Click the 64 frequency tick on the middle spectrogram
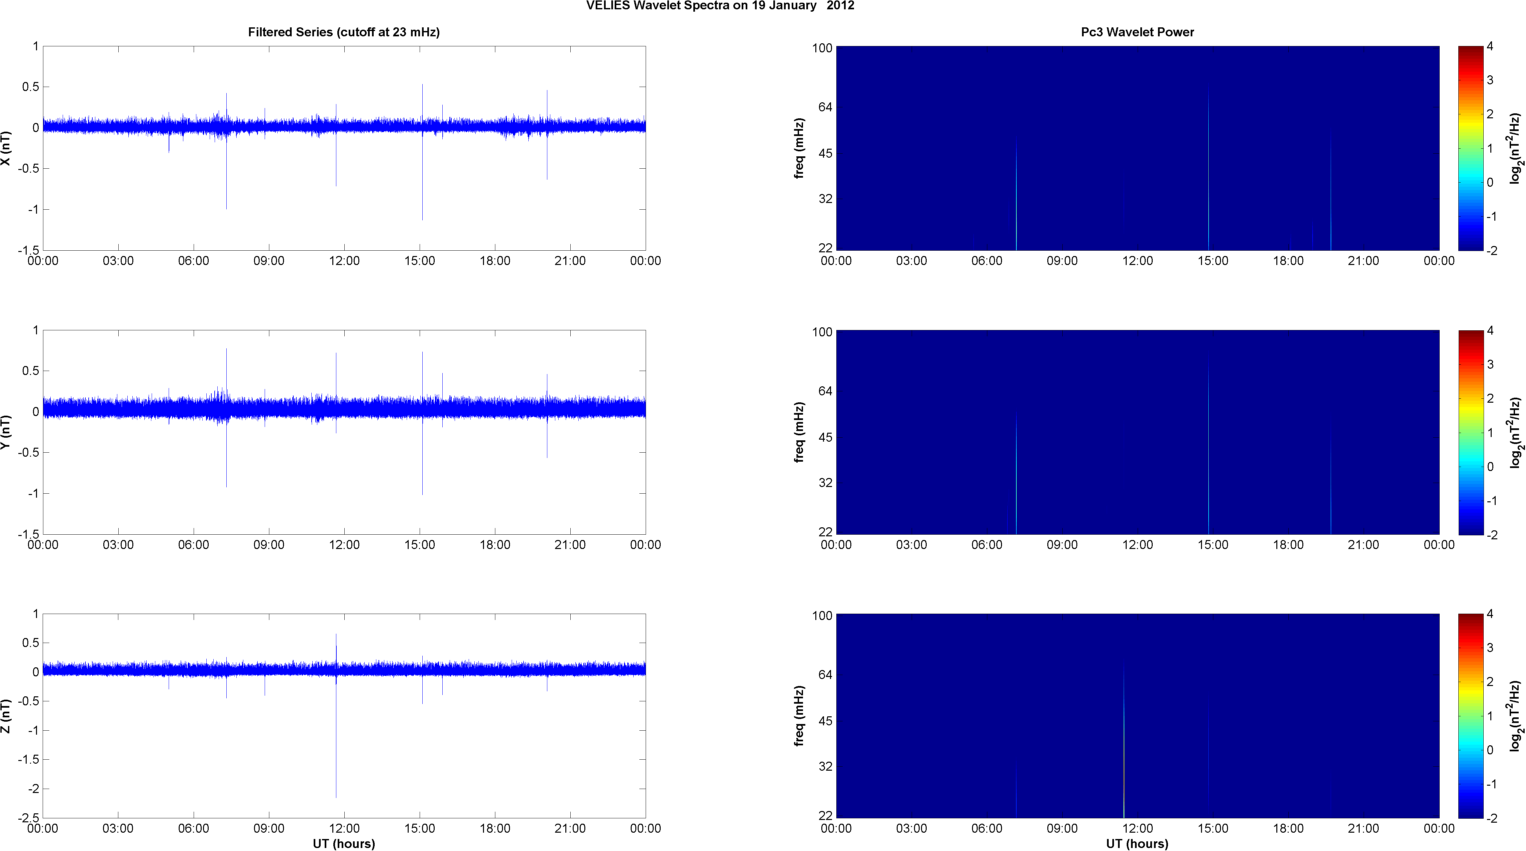1526x851 pixels. (824, 391)
